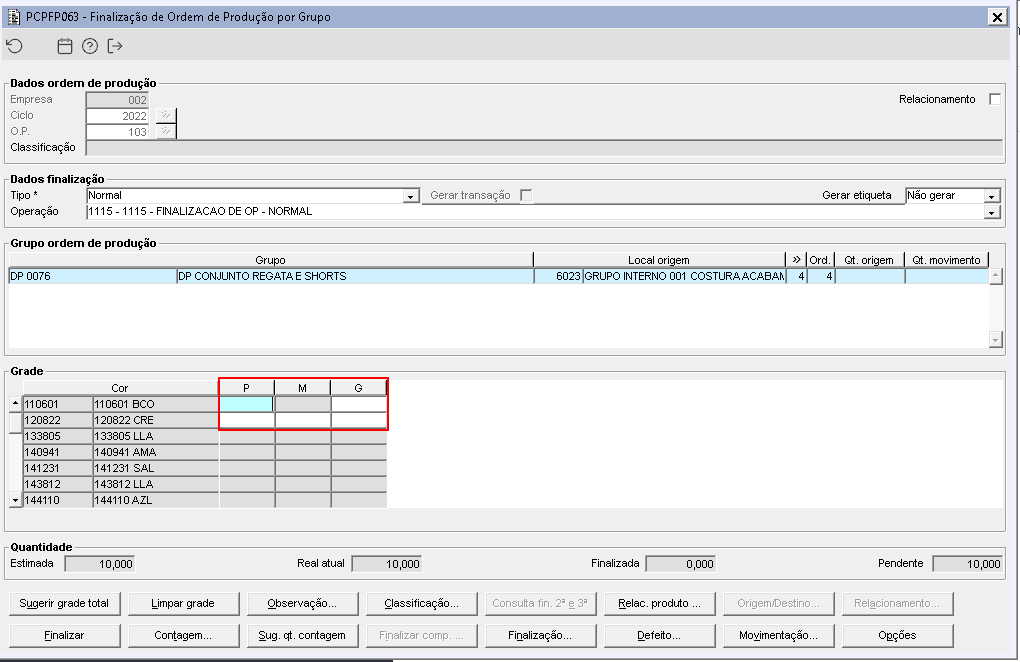
Task: Click the M size column header
Action: (x=302, y=388)
